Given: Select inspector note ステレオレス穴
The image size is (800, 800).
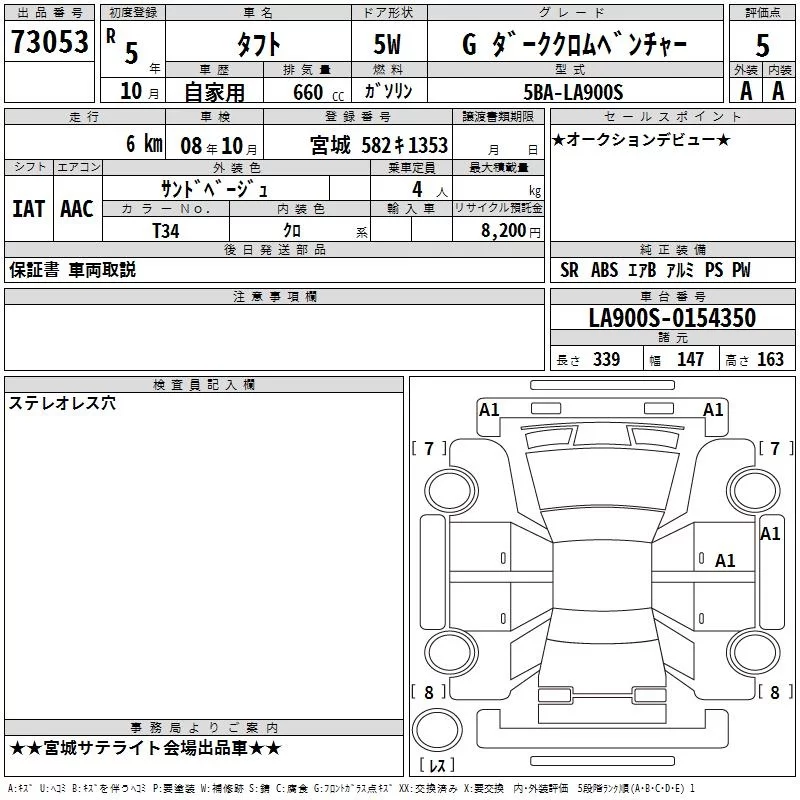Looking at the screenshot, I should pyautogui.click(x=62, y=403).
